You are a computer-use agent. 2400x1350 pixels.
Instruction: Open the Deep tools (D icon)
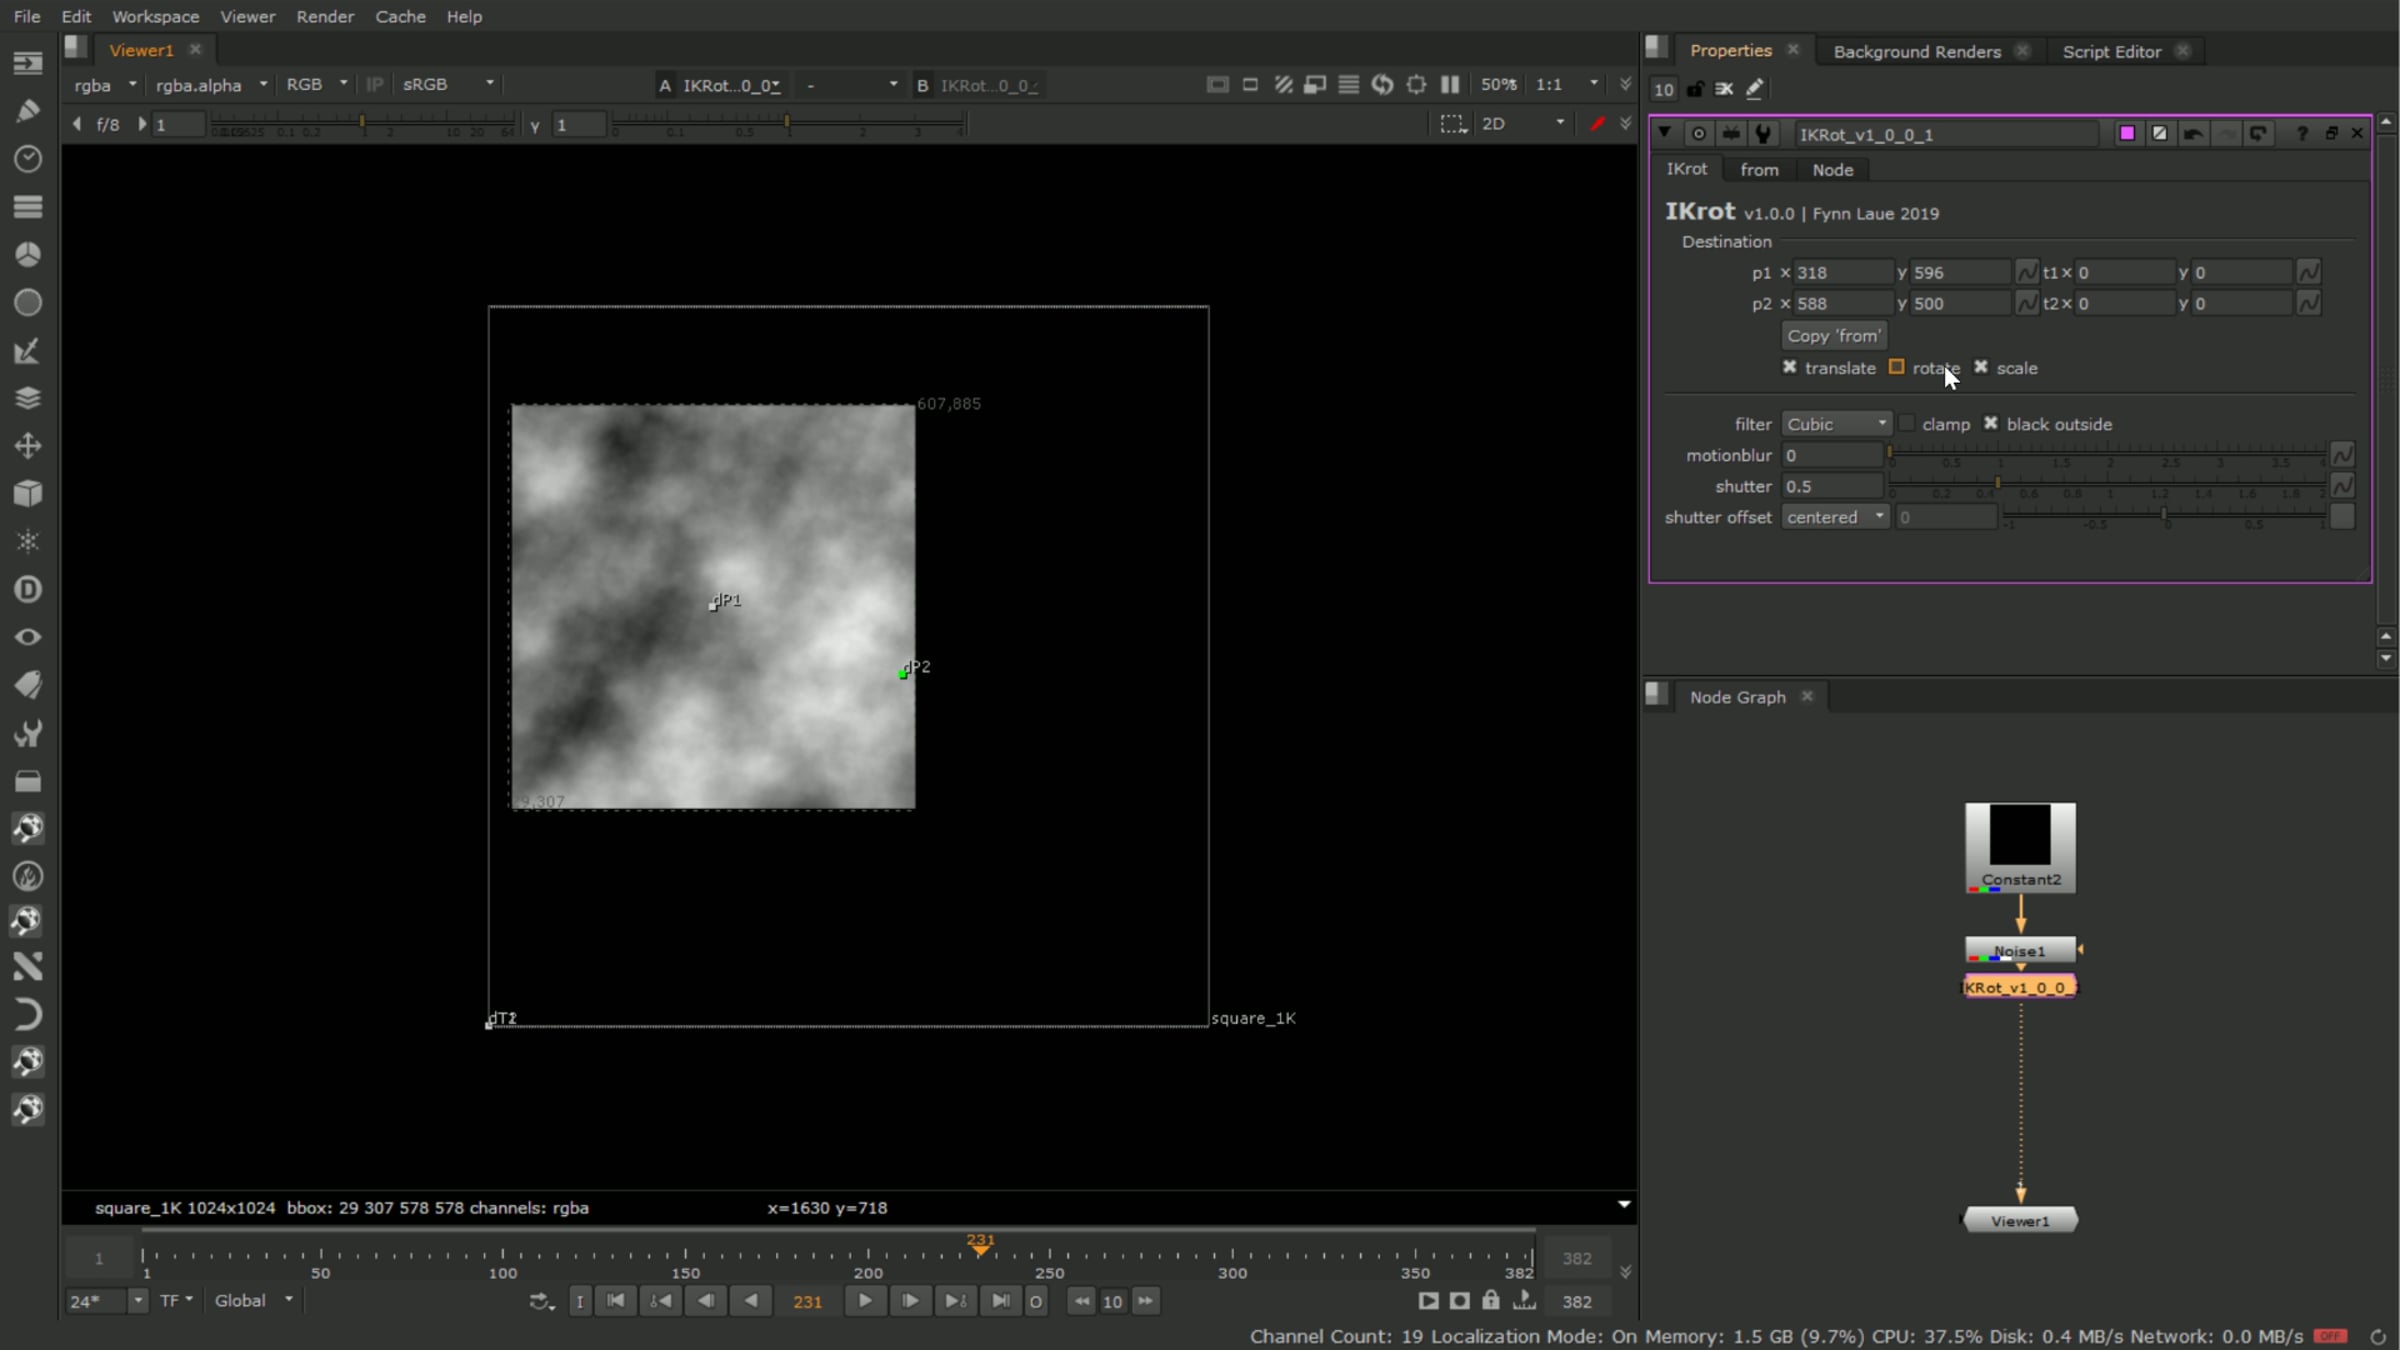28,590
